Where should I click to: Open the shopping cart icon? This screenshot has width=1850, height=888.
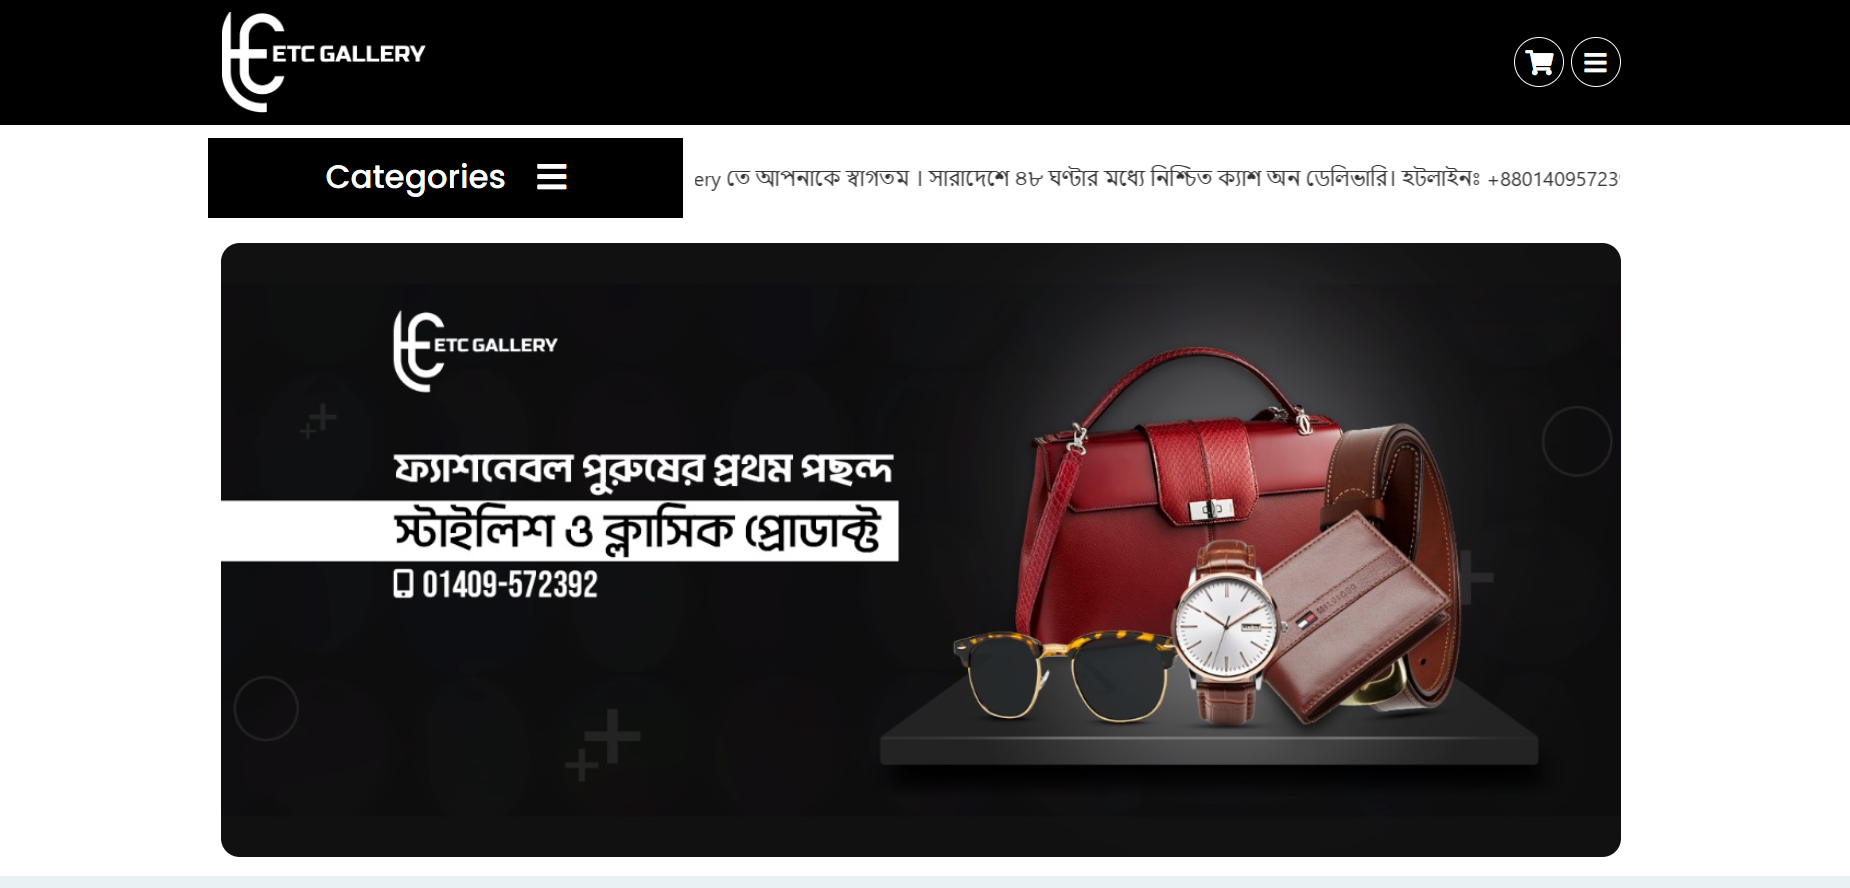point(1538,62)
